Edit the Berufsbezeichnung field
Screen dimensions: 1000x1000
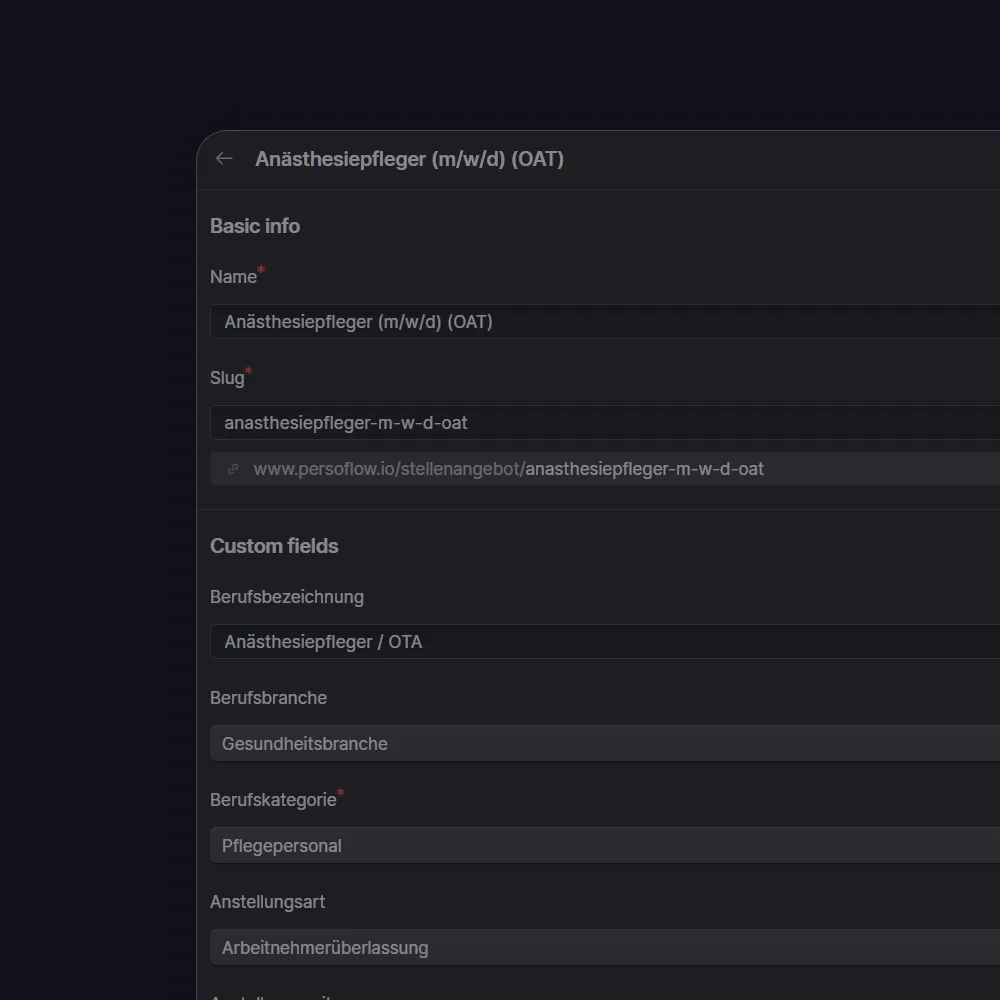605,642
